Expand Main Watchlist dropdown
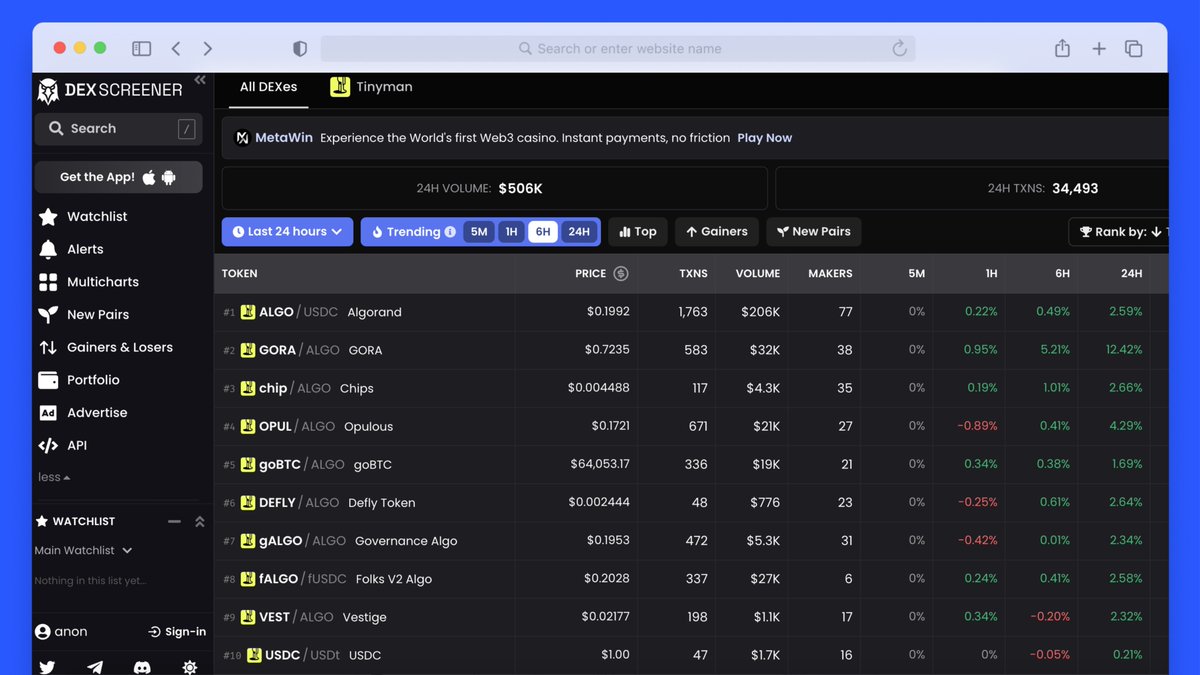1200x675 pixels. (x=83, y=550)
